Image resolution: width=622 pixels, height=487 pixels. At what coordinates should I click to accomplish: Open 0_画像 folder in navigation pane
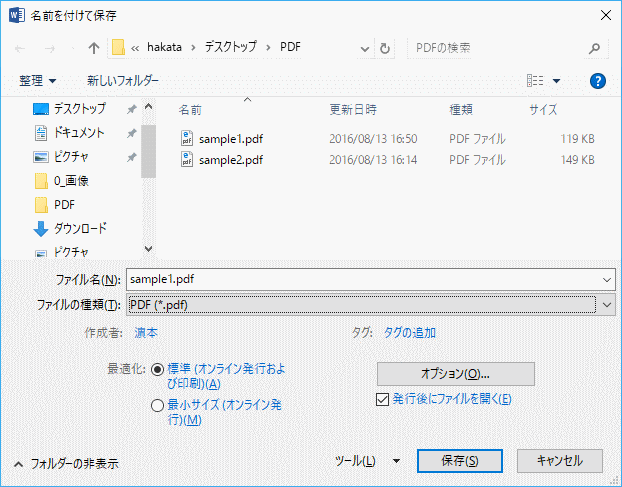point(71,181)
